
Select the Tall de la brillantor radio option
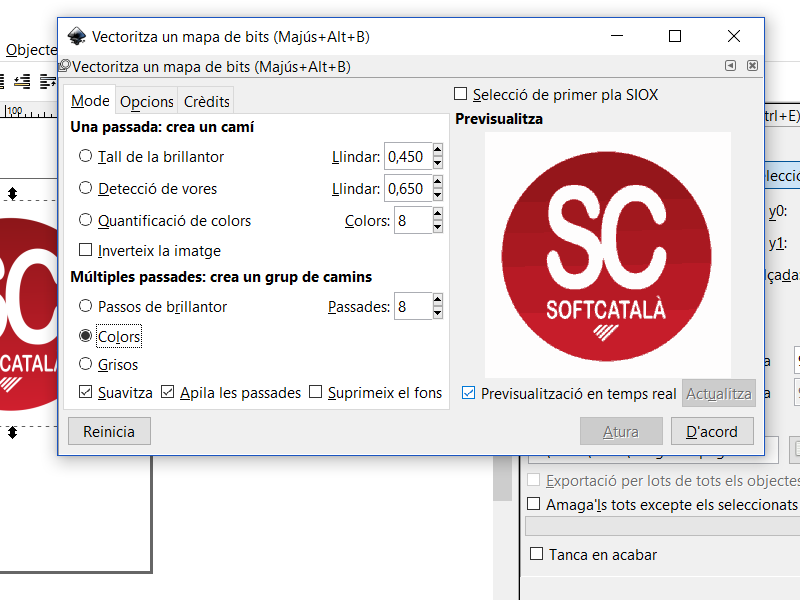pyautogui.click(x=85, y=156)
